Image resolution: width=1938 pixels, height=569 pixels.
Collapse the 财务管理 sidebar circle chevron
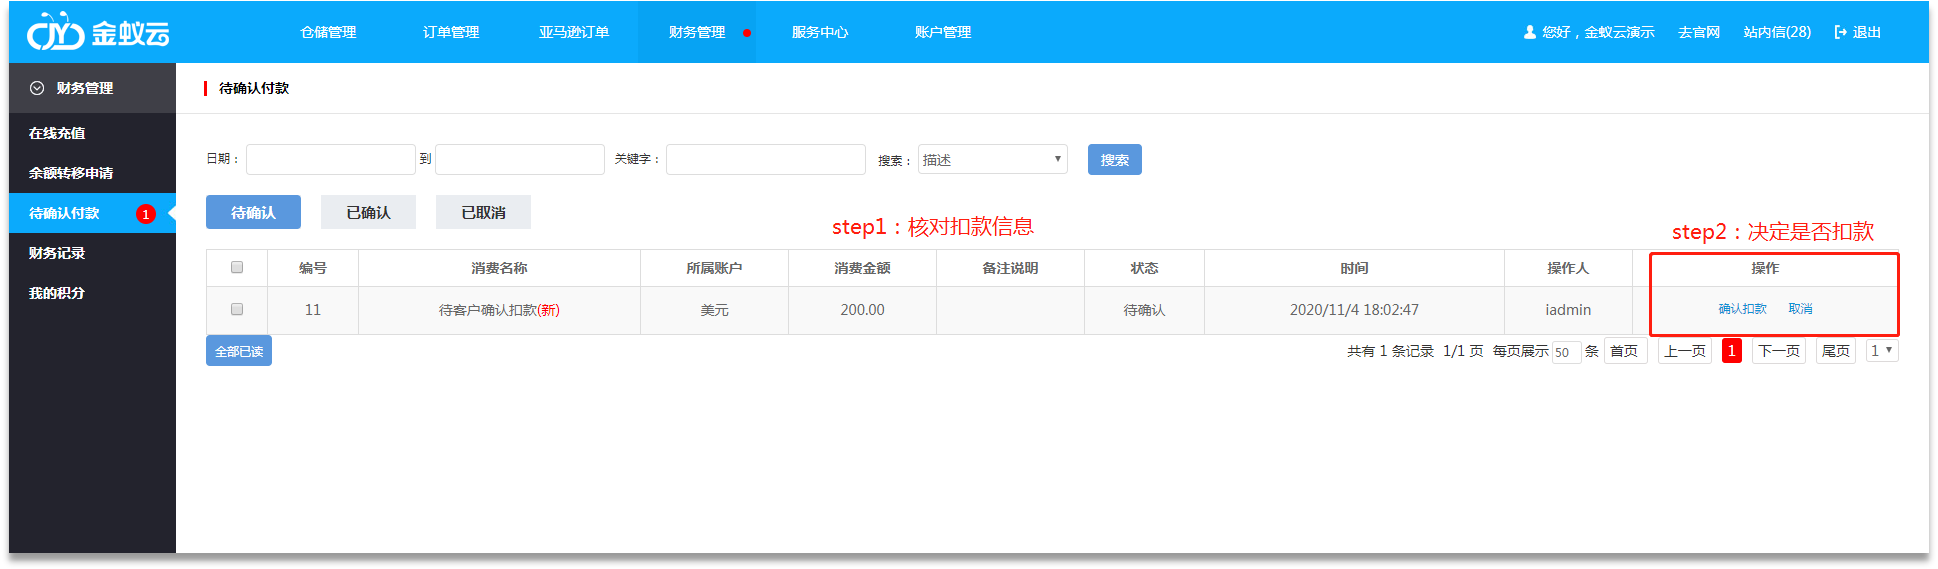(x=37, y=88)
